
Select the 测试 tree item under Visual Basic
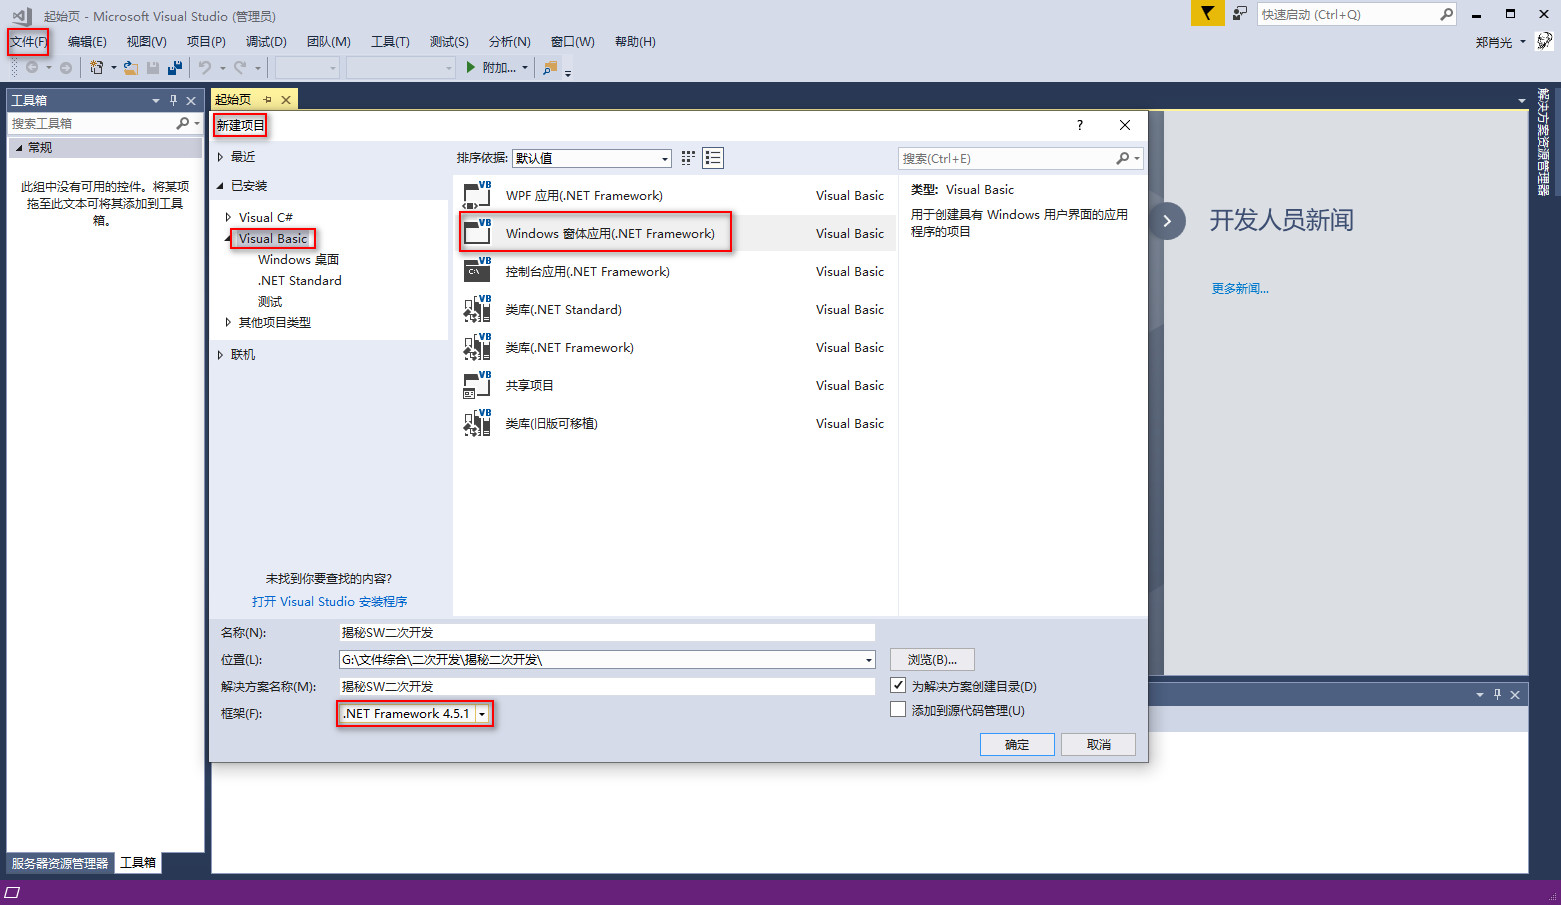click(x=270, y=302)
